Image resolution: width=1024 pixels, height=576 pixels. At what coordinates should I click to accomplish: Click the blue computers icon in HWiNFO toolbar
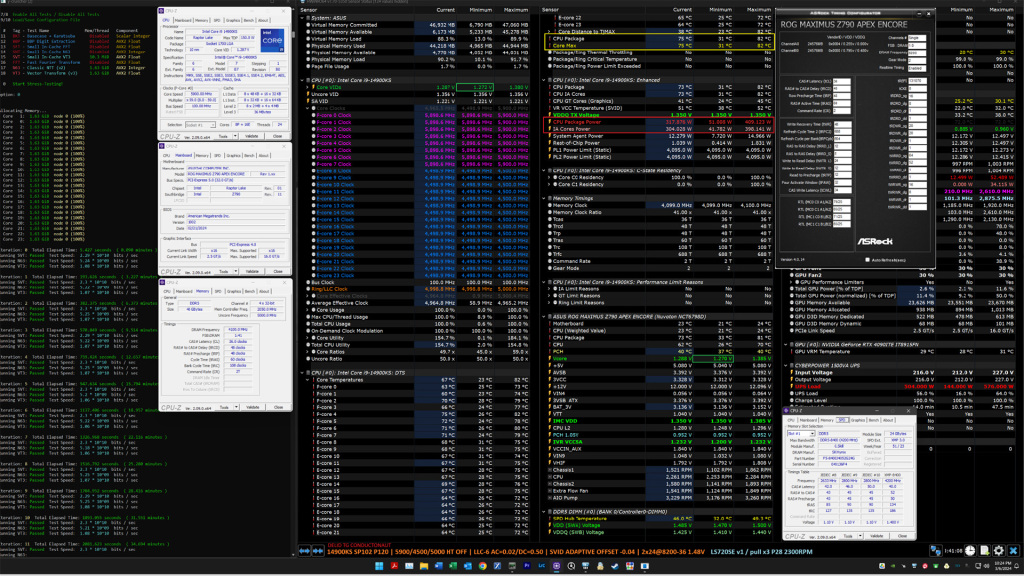coord(936,550)
